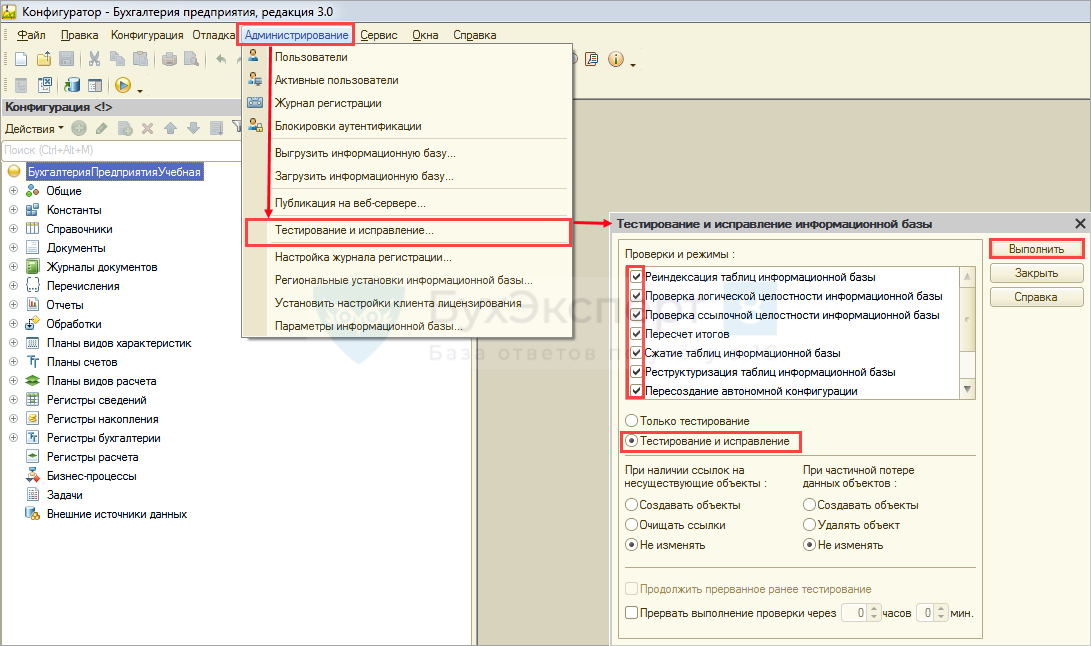Expand the 'Журналы документов' tree node
This screenshot has height=646, width=1091.
tap(13, 266)
